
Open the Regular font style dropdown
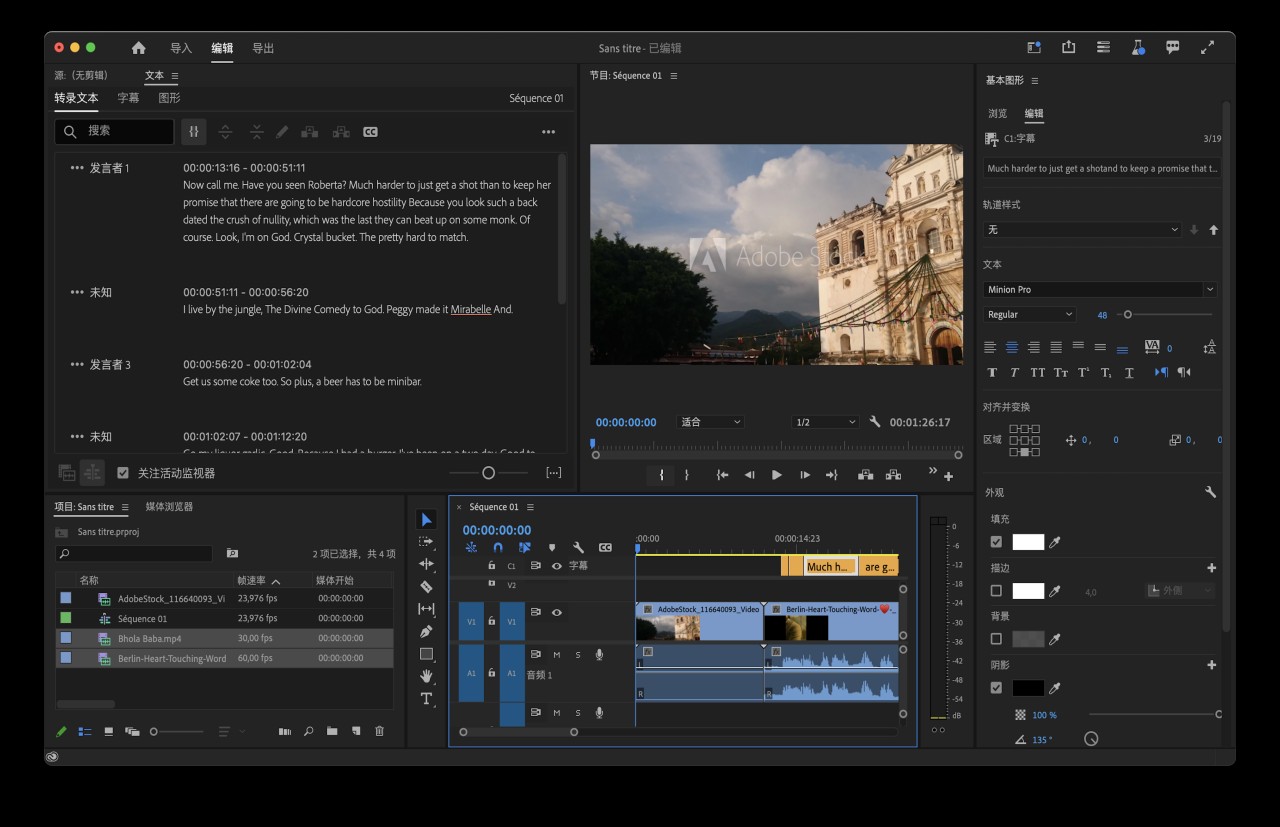pos(1029,314)
